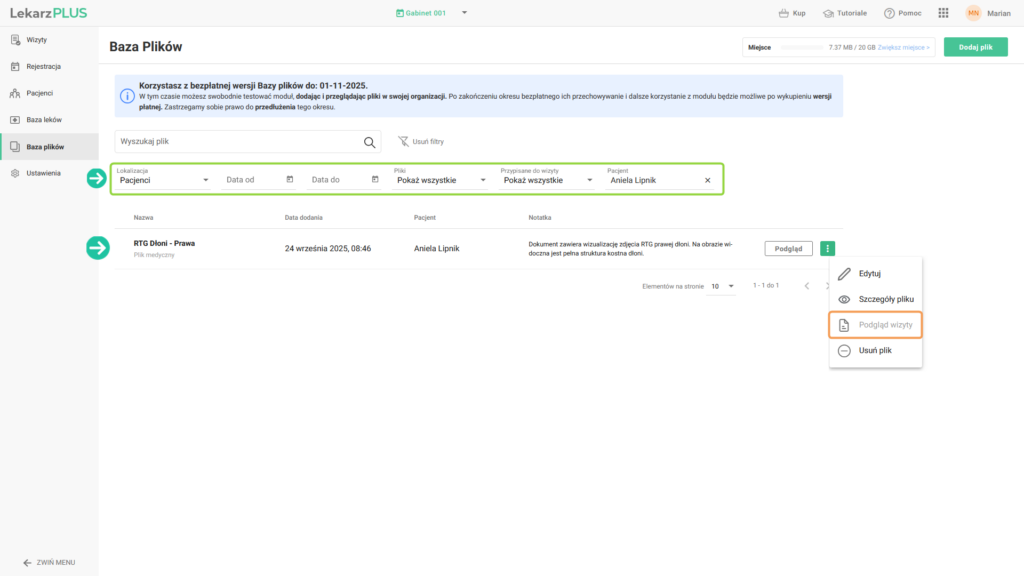This screenshot has width=1024, height=576.
Task: Choose Usuń plik in the context menu
Action: (x=874, y=351)
